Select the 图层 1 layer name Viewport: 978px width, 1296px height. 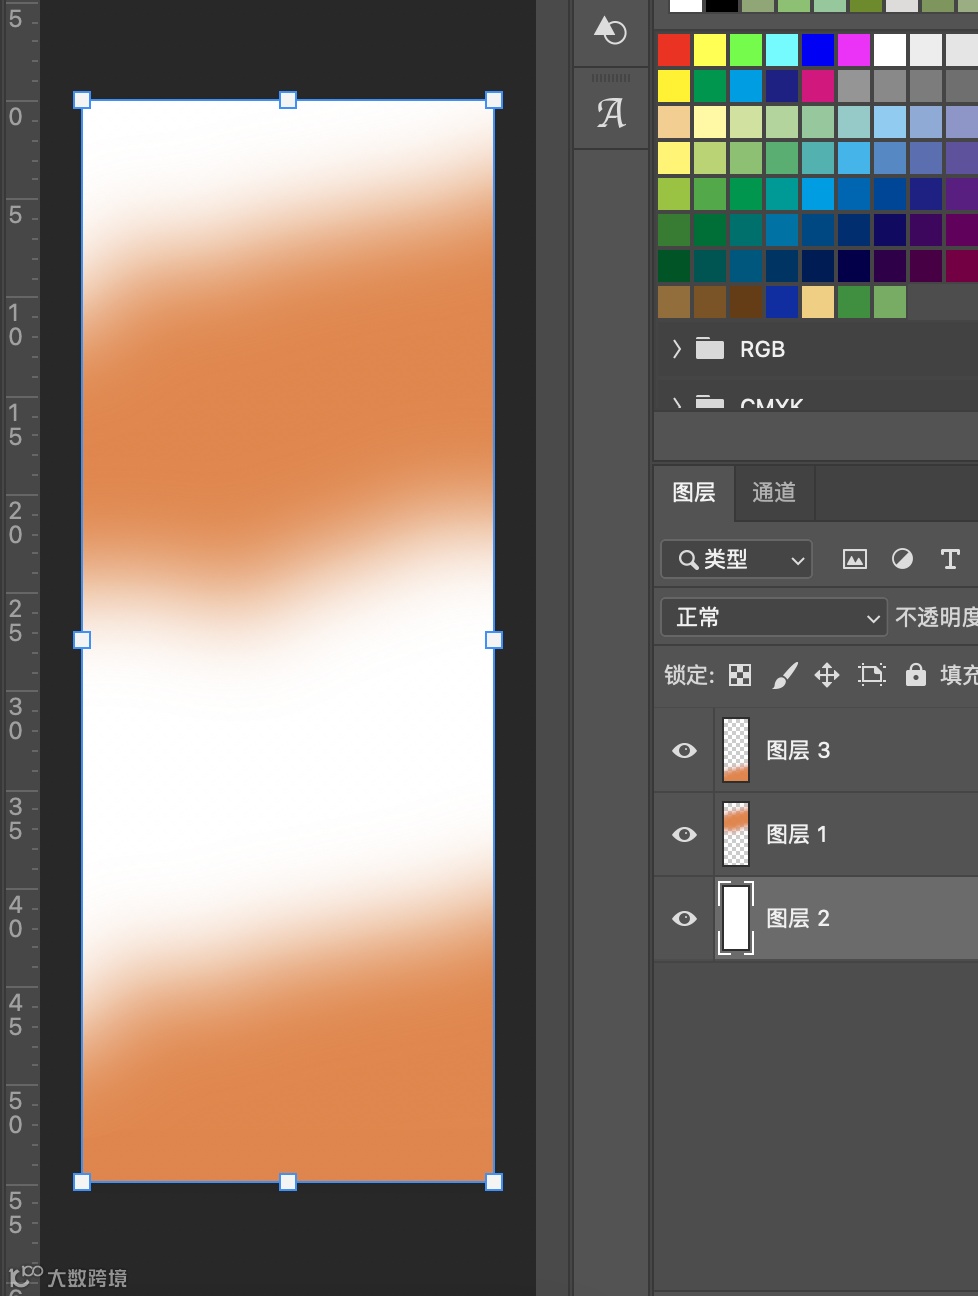click(x=797, y=835)
